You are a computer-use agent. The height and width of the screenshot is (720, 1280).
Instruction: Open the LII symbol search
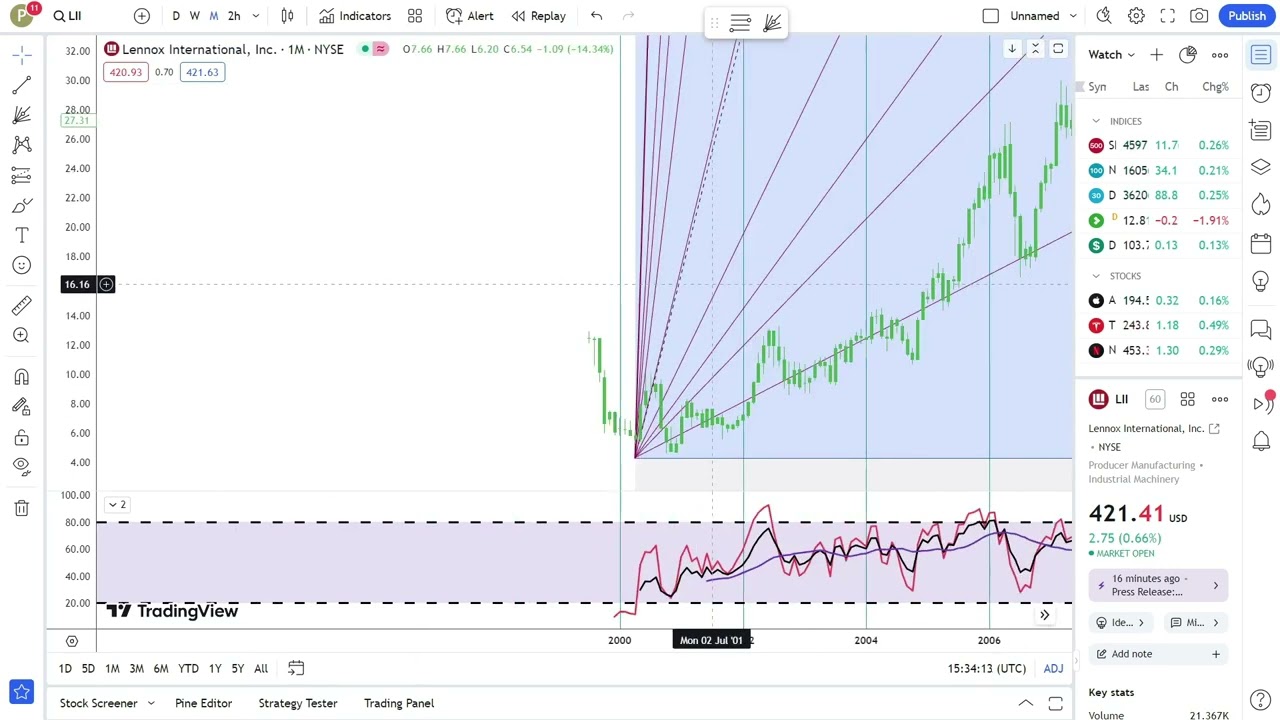coord(67,16)
